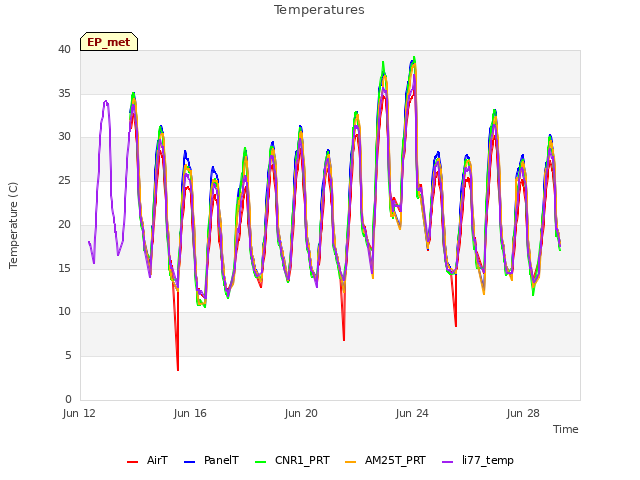Click the EP_met annotation label
This screenshot has height=480, width=640.
tap(109, 42)
